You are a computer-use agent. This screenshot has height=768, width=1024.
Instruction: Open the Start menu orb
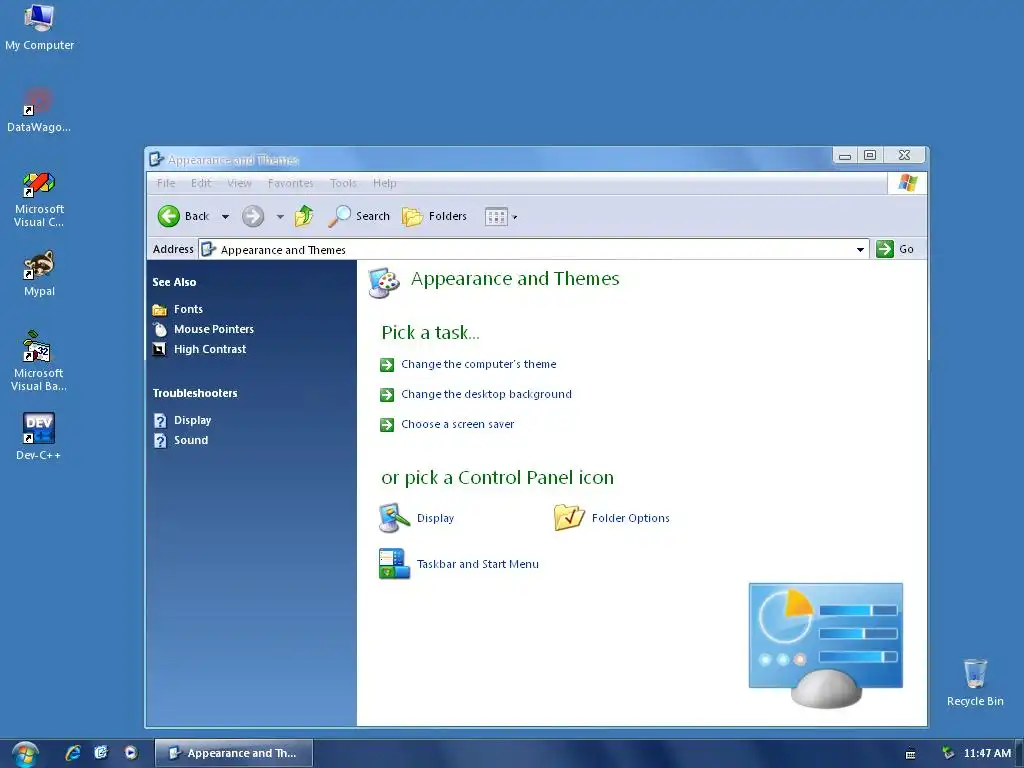[x=25, y=754]
